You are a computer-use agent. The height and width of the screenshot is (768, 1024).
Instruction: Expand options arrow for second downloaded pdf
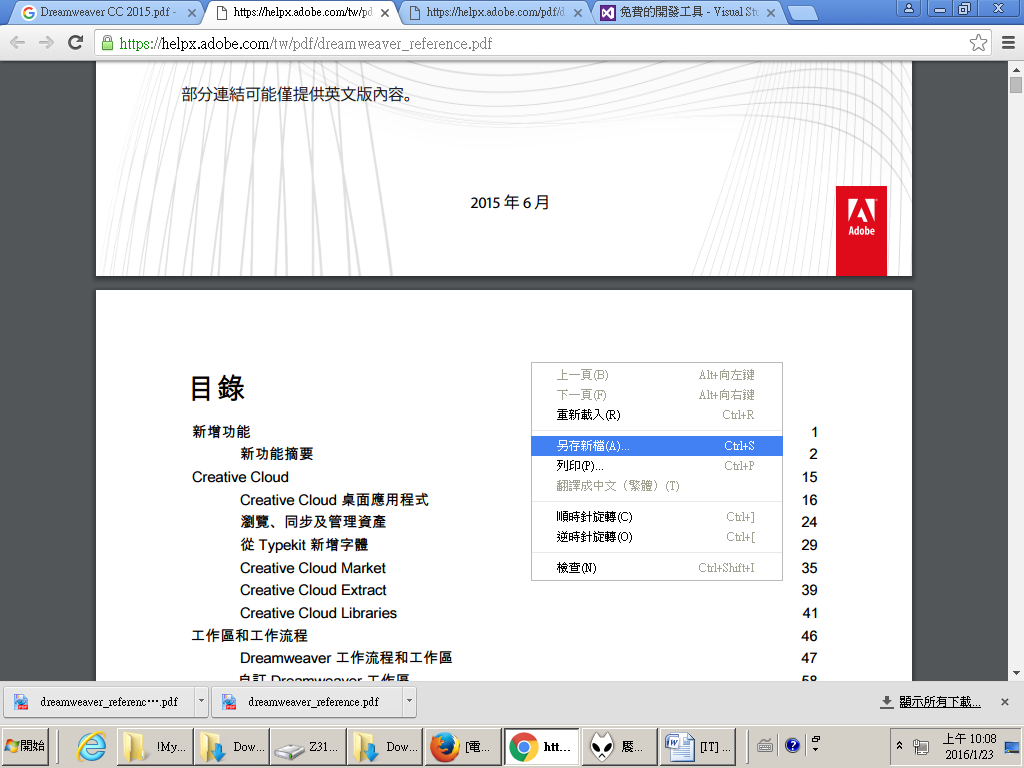pos(409,702)
